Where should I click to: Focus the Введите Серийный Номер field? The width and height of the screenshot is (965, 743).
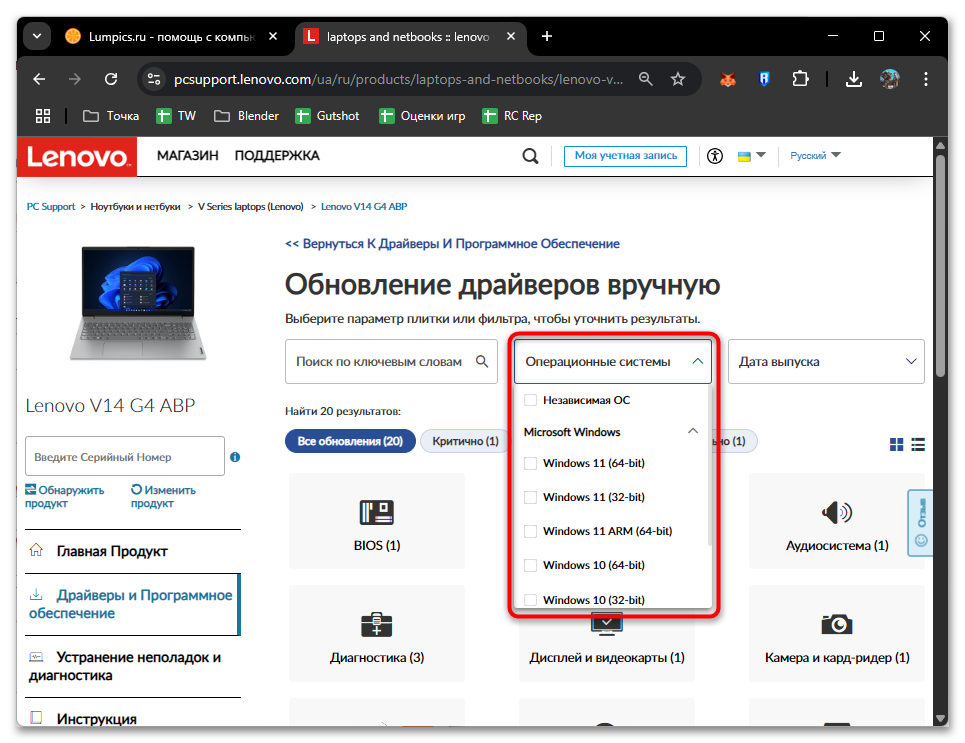(x=125, y=456)
